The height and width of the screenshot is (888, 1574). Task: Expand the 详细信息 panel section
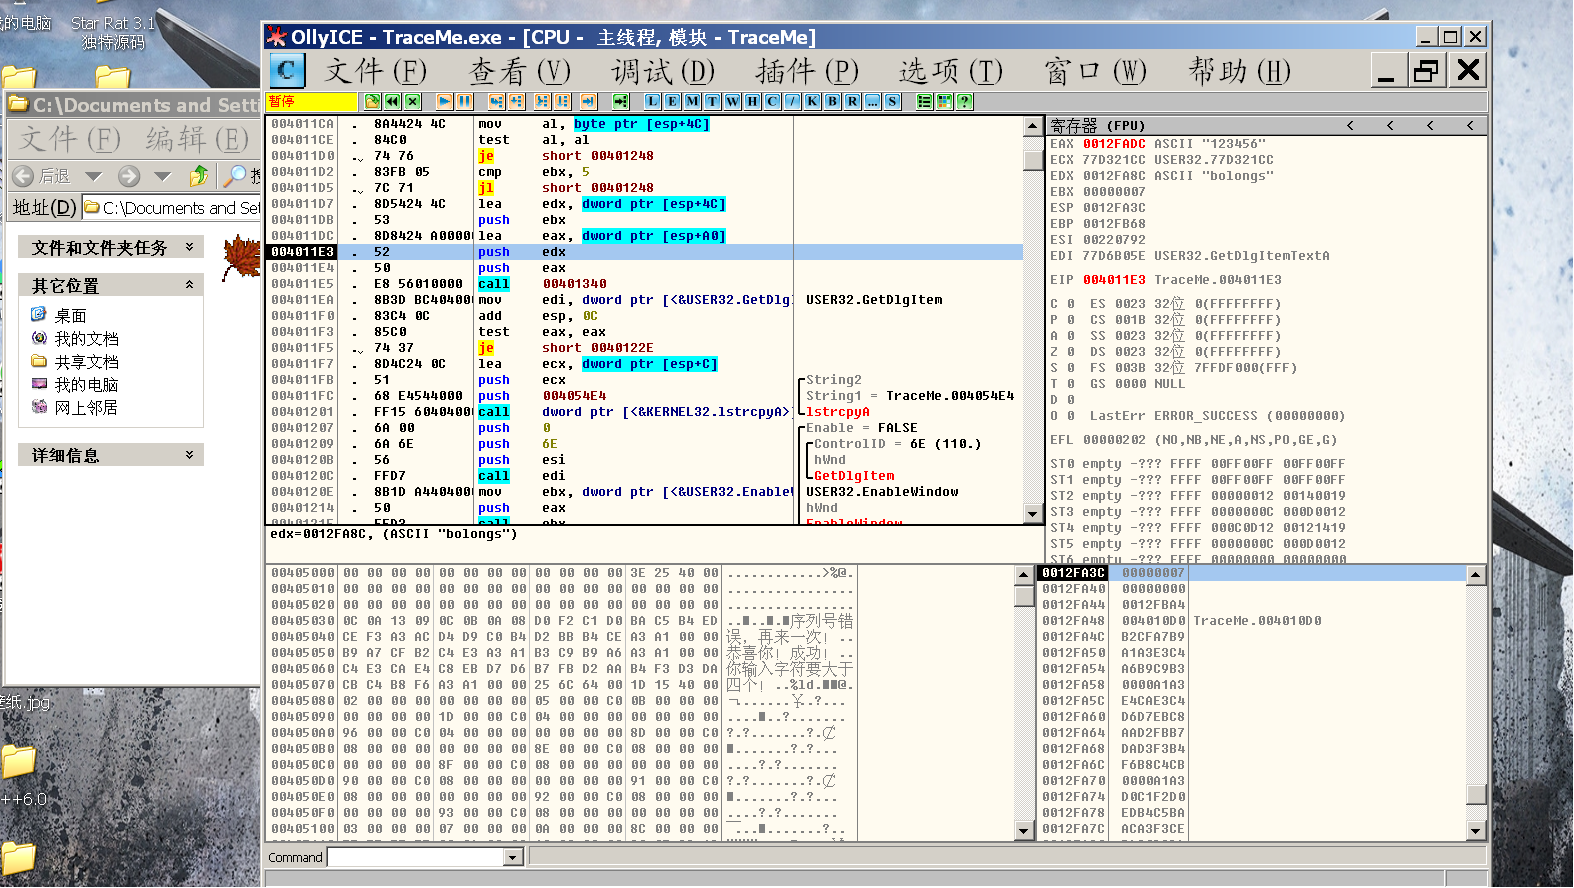point(189,455)
